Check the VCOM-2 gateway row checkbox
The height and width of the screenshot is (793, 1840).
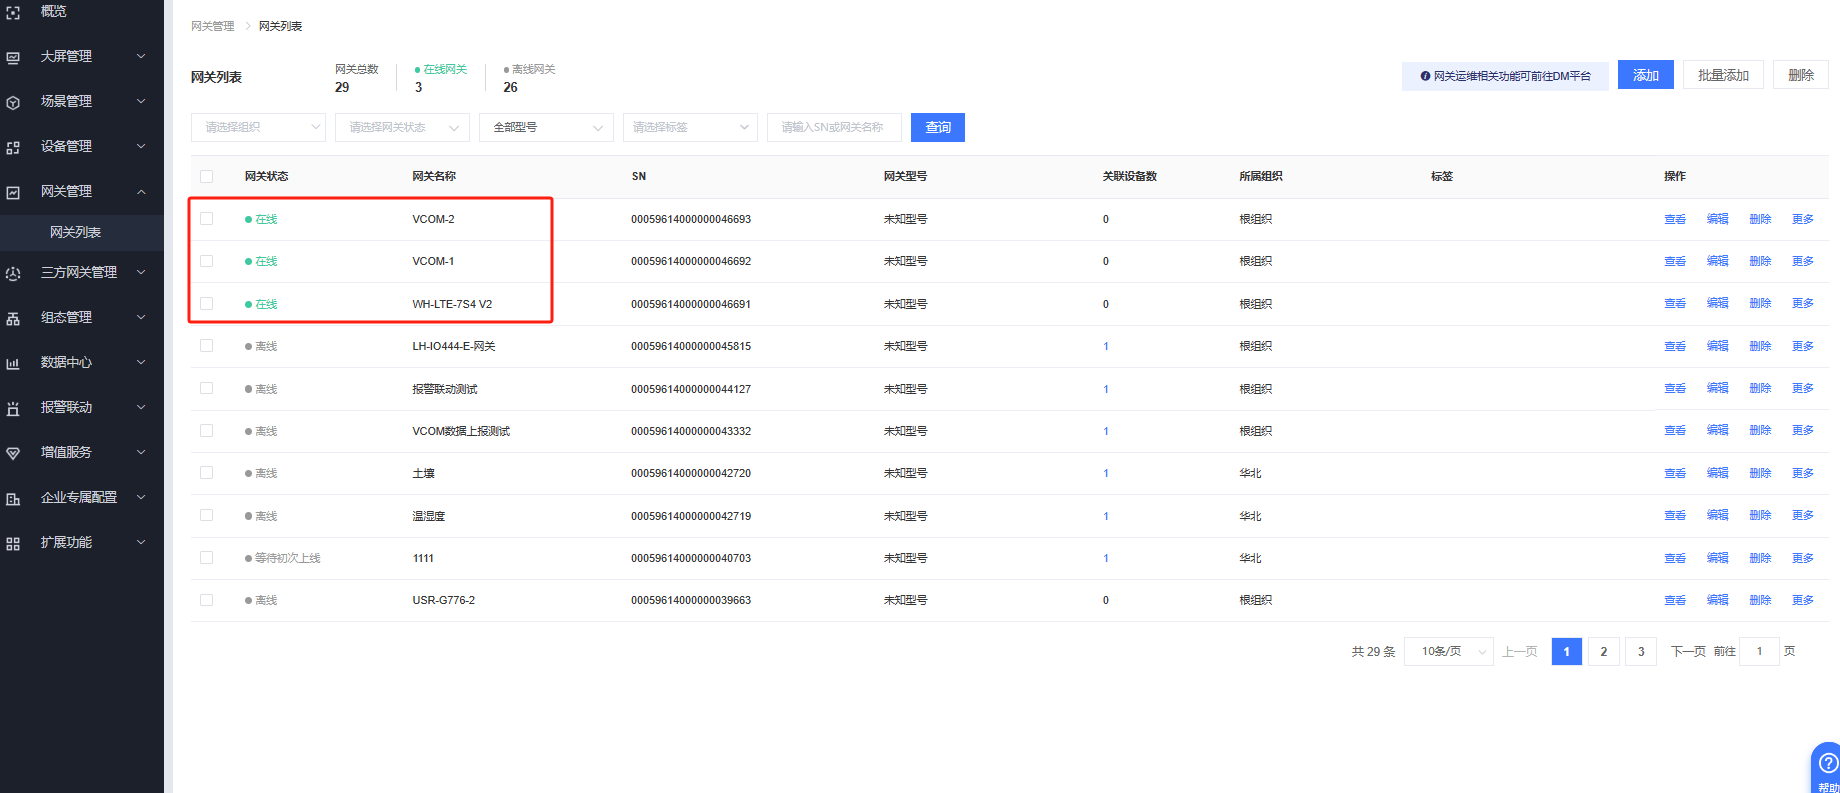pos(207,219)
